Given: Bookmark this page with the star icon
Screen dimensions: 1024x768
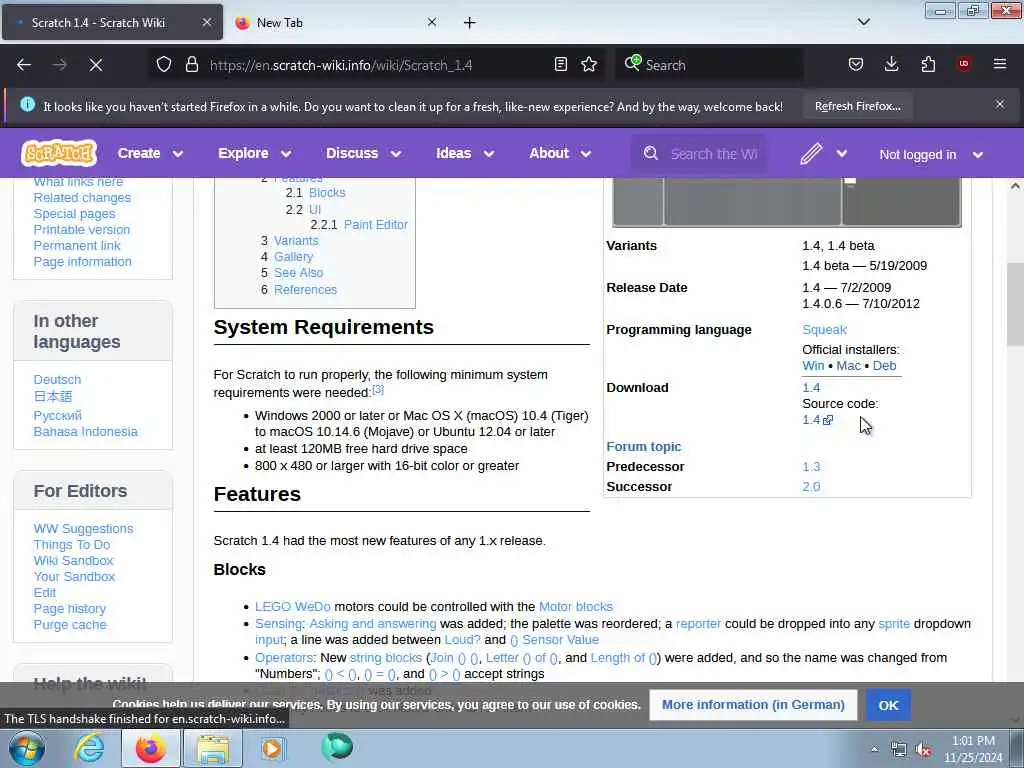Looking at the screenshot, I should click(589, 65).
